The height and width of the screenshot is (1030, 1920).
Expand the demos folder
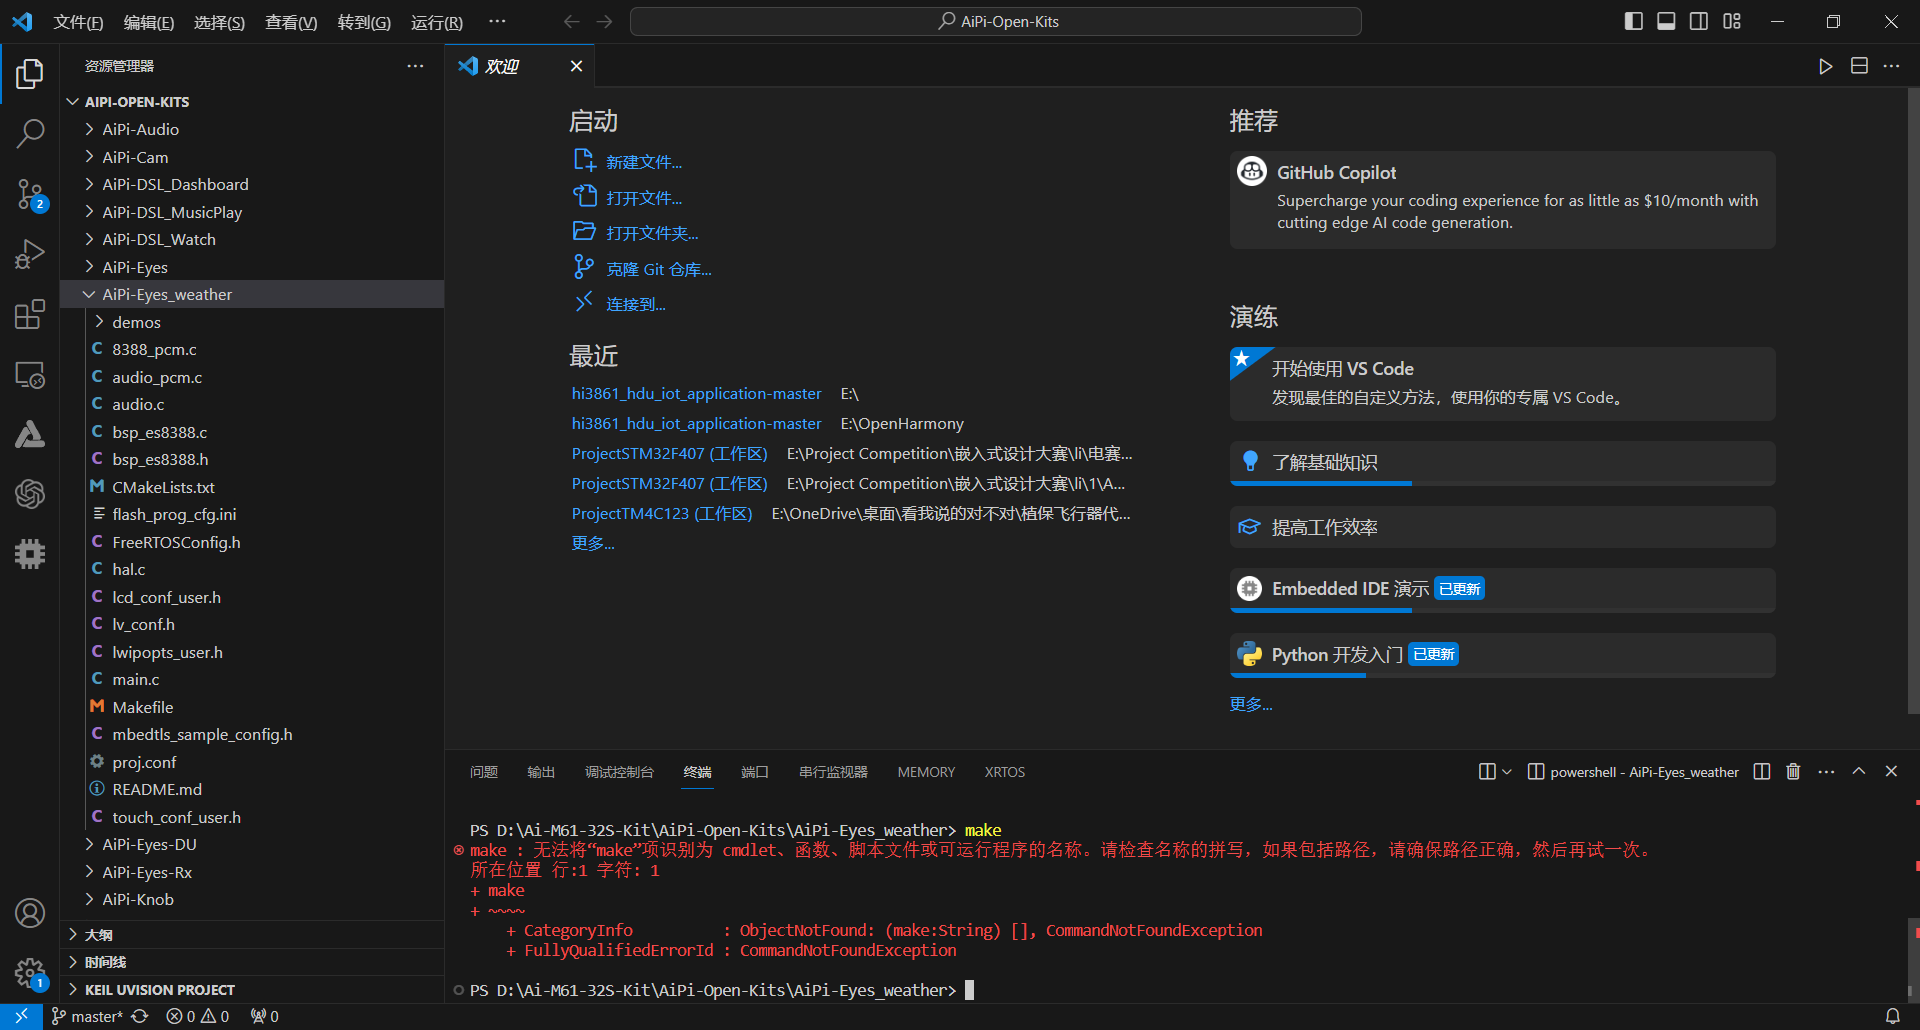coord(252,322)
